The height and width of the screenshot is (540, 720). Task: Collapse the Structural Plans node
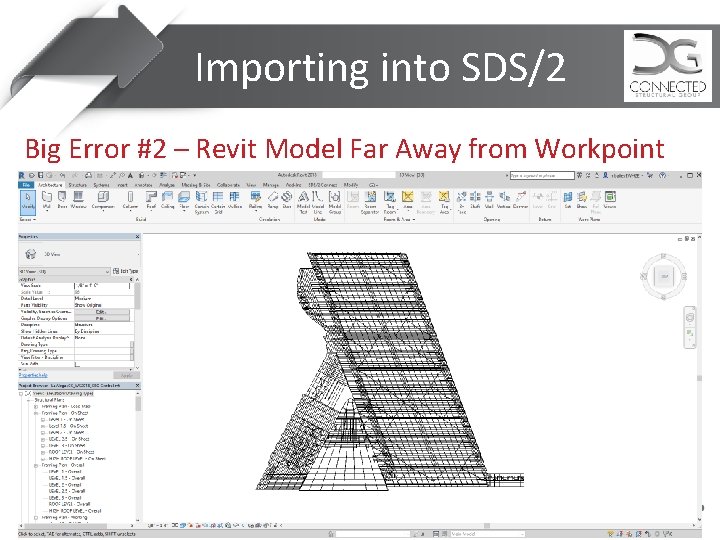pyautogui.click(x=28, y=400)
